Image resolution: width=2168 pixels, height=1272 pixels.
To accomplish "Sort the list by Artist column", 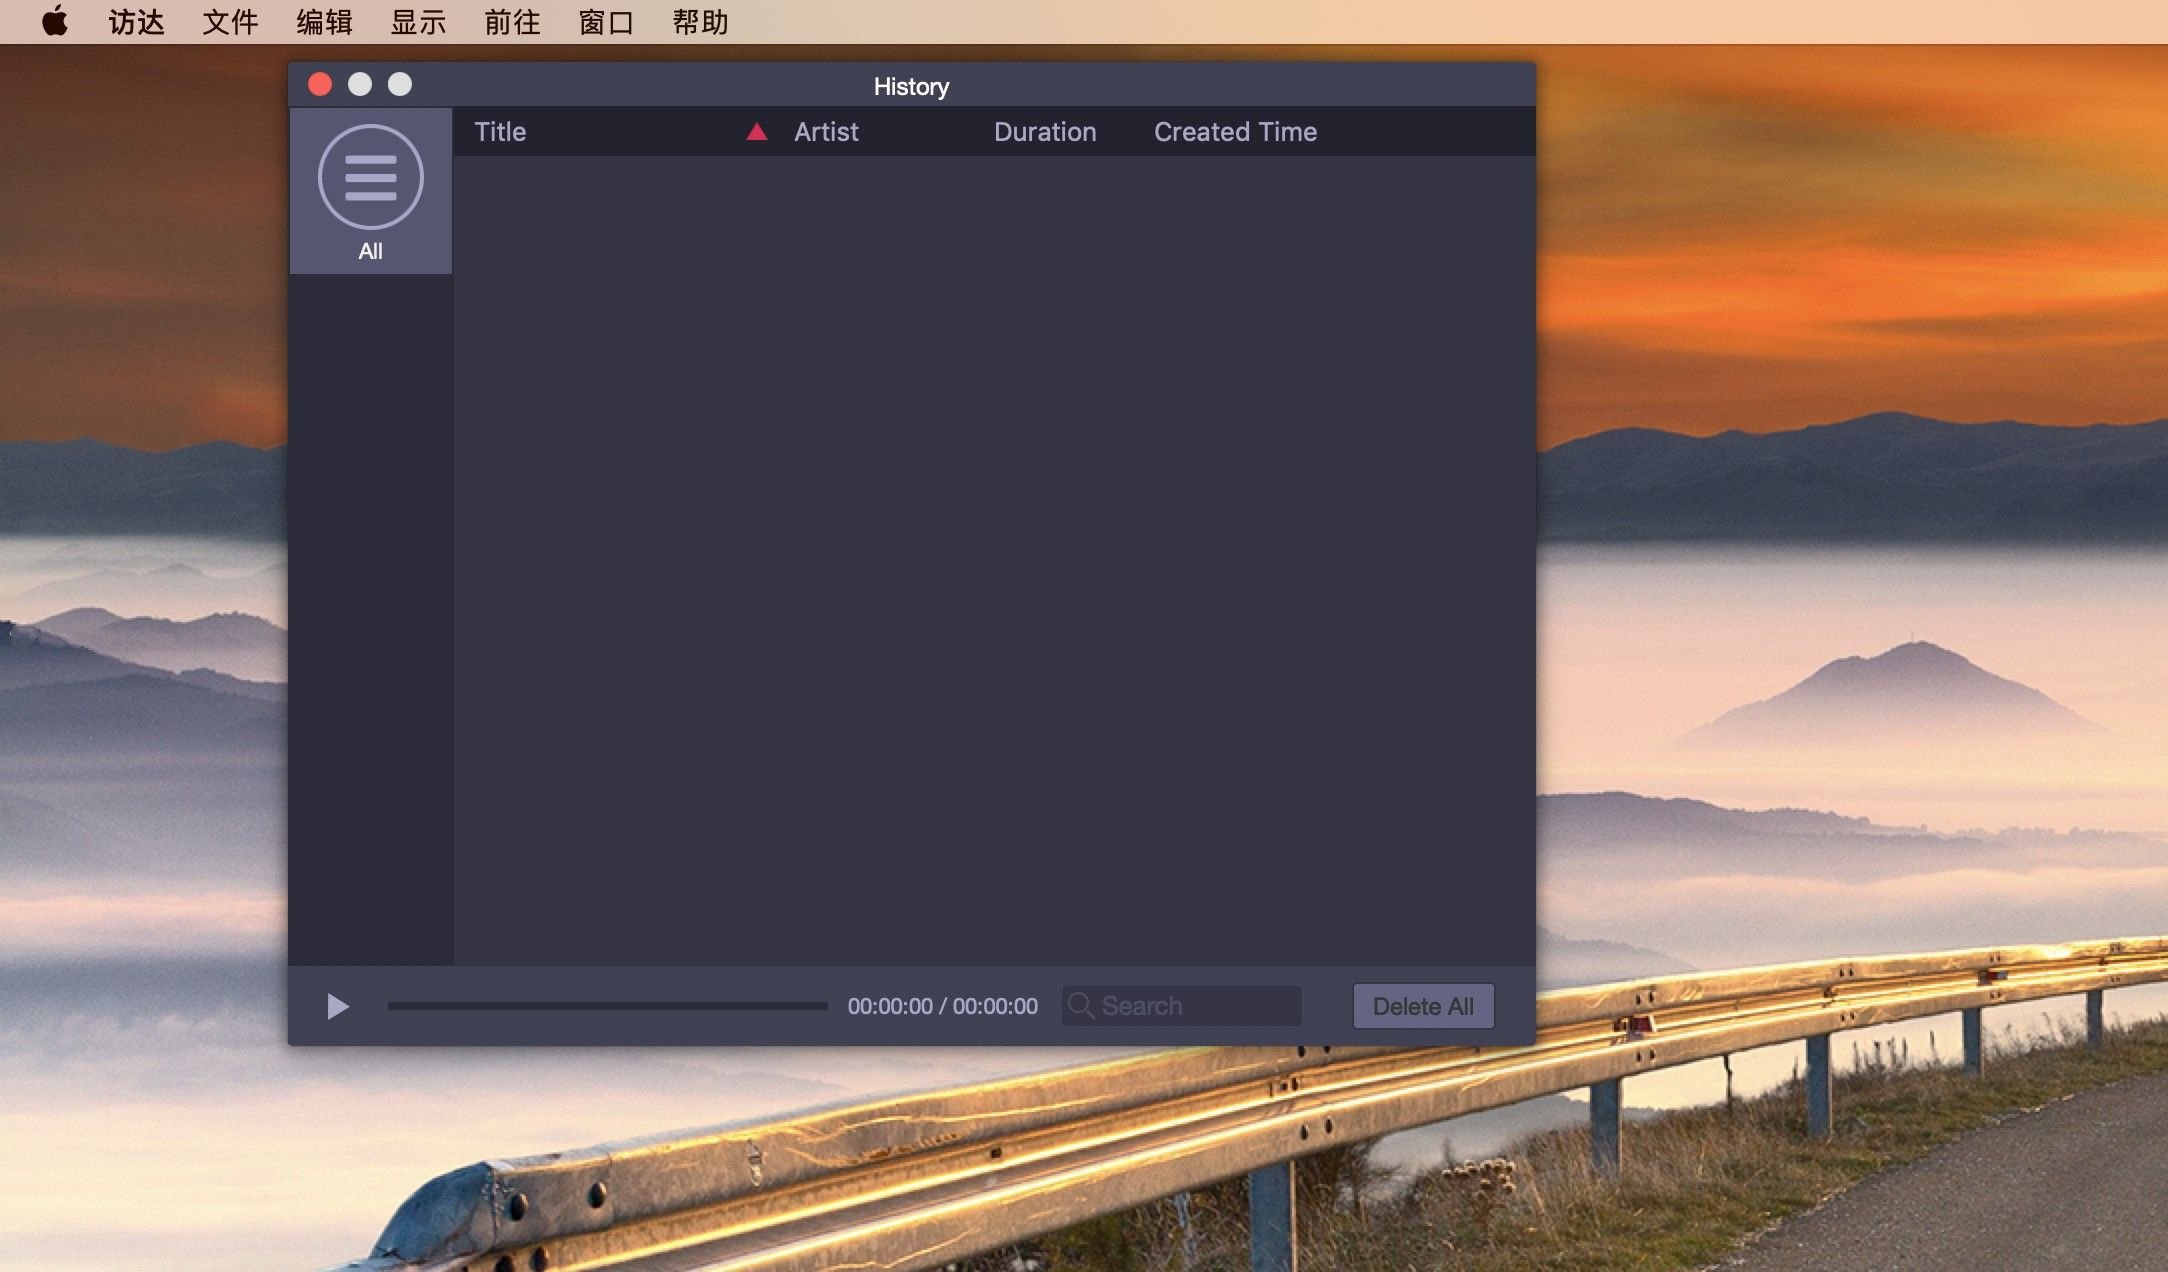I will click(x=826, y=132).
